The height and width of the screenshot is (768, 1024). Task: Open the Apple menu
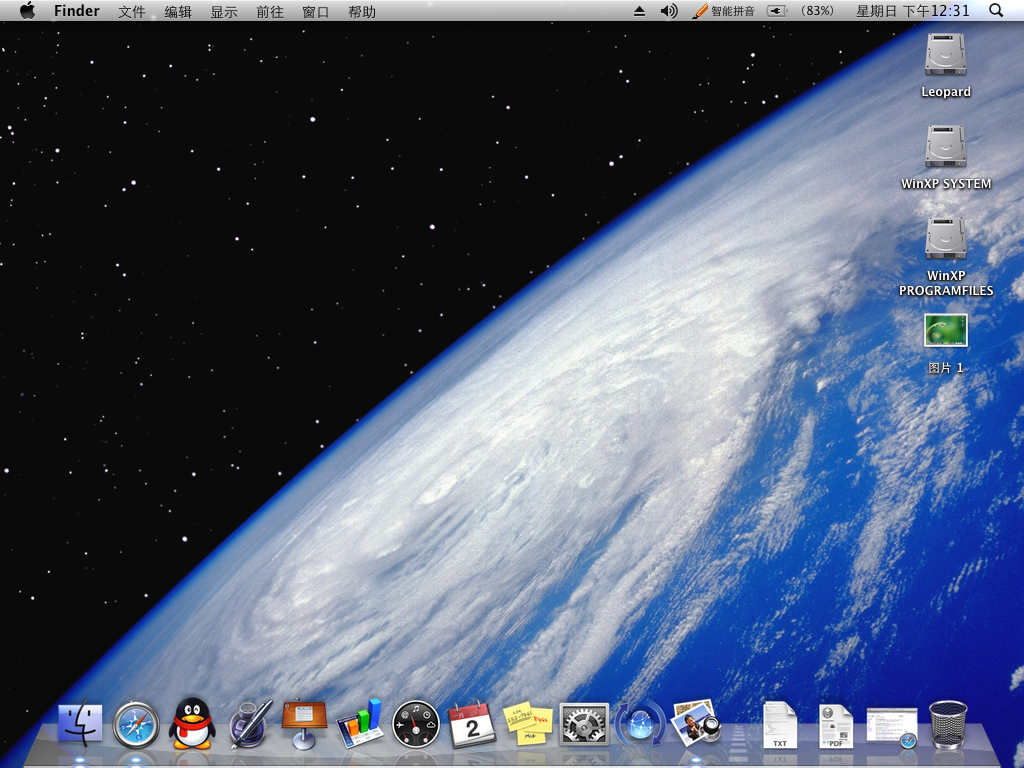pyautogui.click(x=27, y=10)
